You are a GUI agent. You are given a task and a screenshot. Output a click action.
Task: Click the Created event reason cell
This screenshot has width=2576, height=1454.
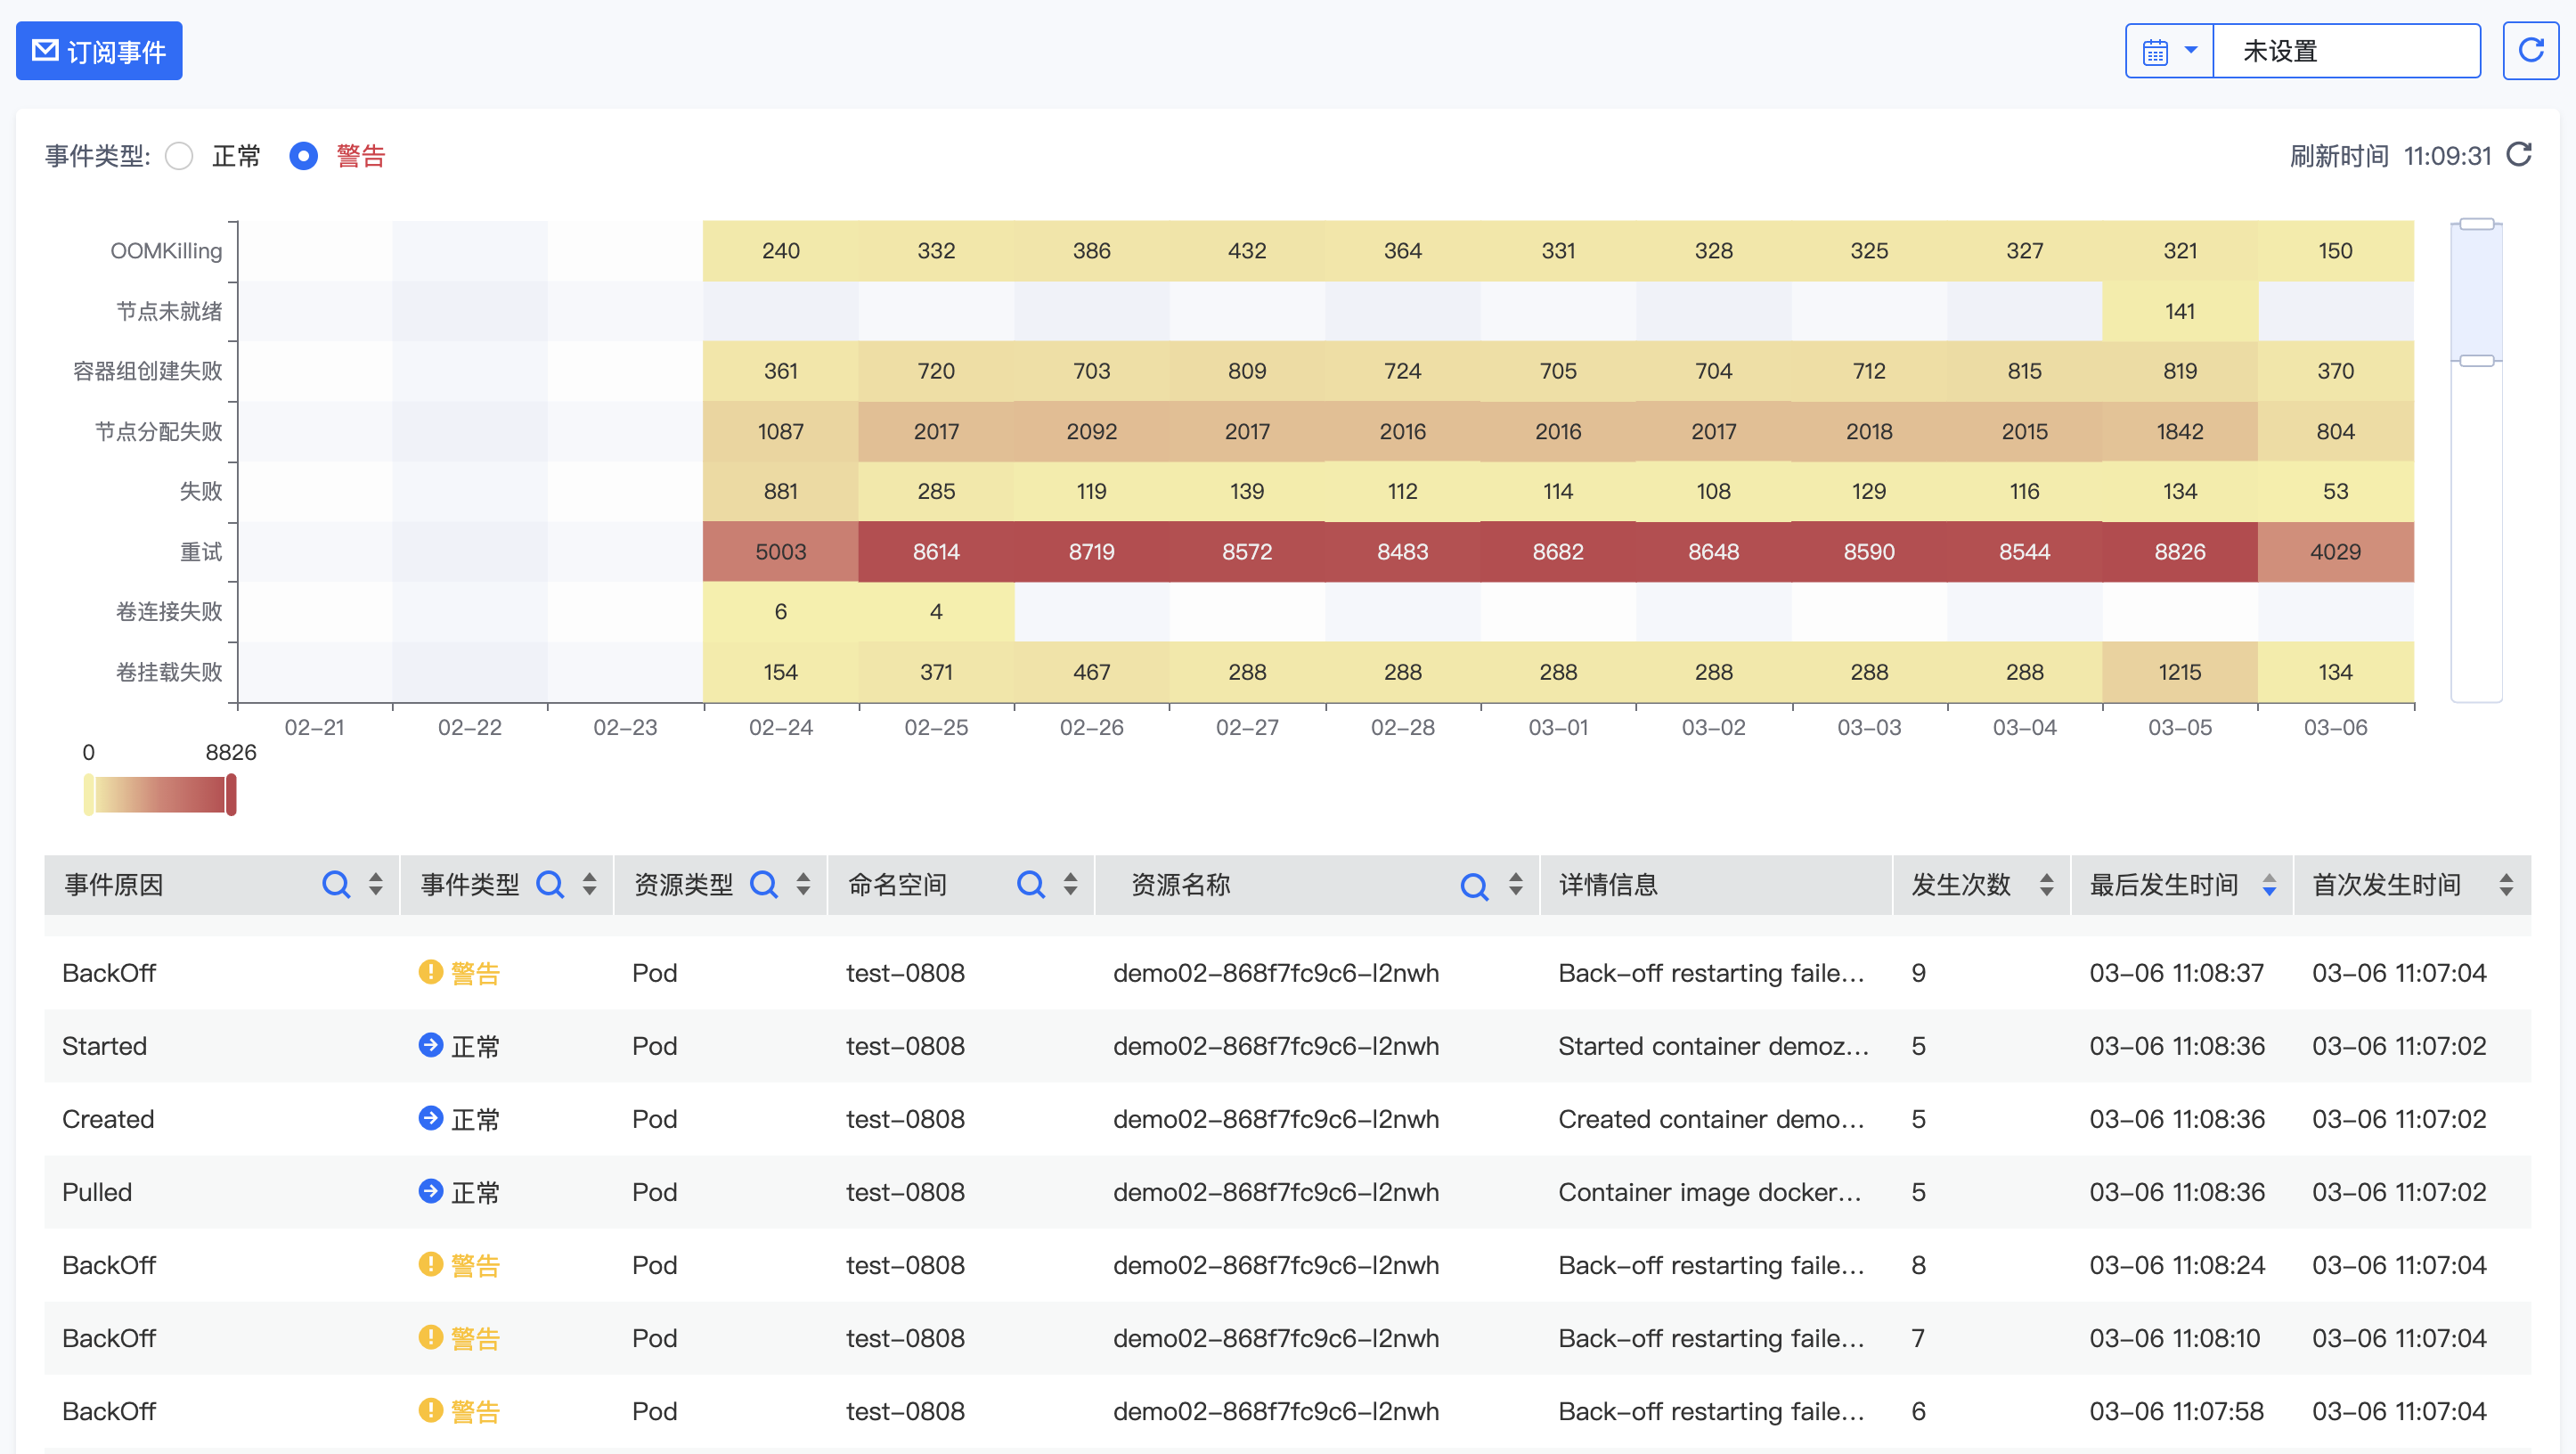click(x=108, y=1119)
